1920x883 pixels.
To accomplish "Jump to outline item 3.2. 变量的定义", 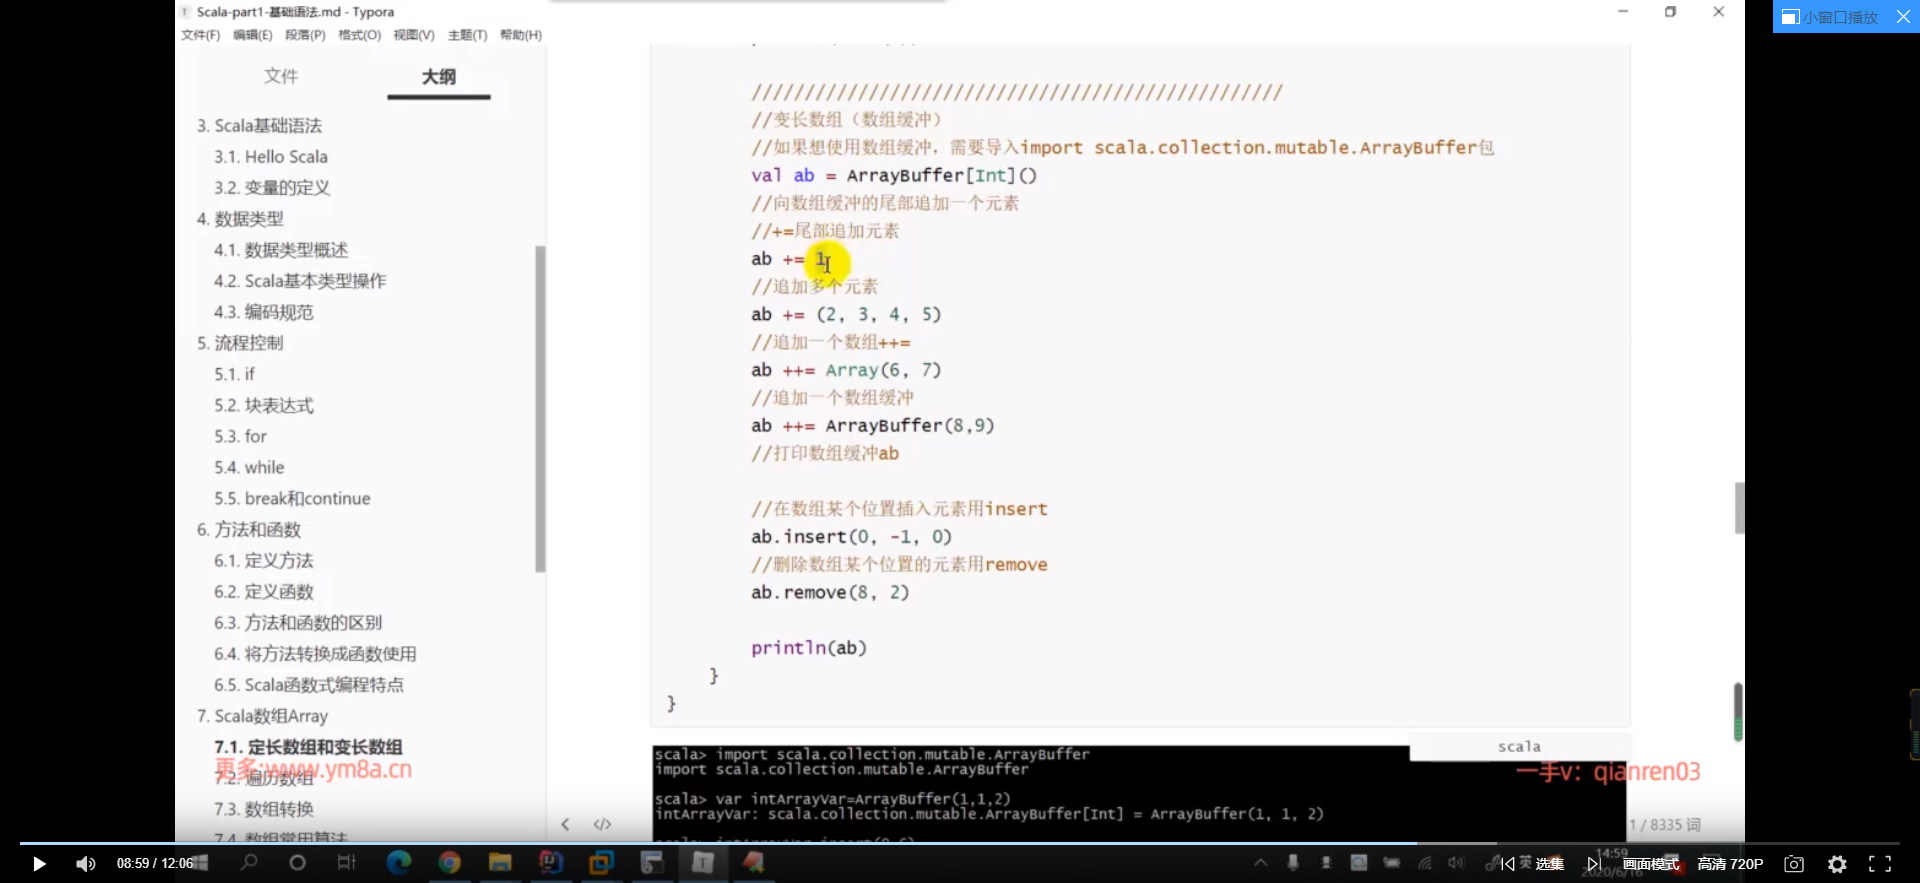I will coord(271,188).
